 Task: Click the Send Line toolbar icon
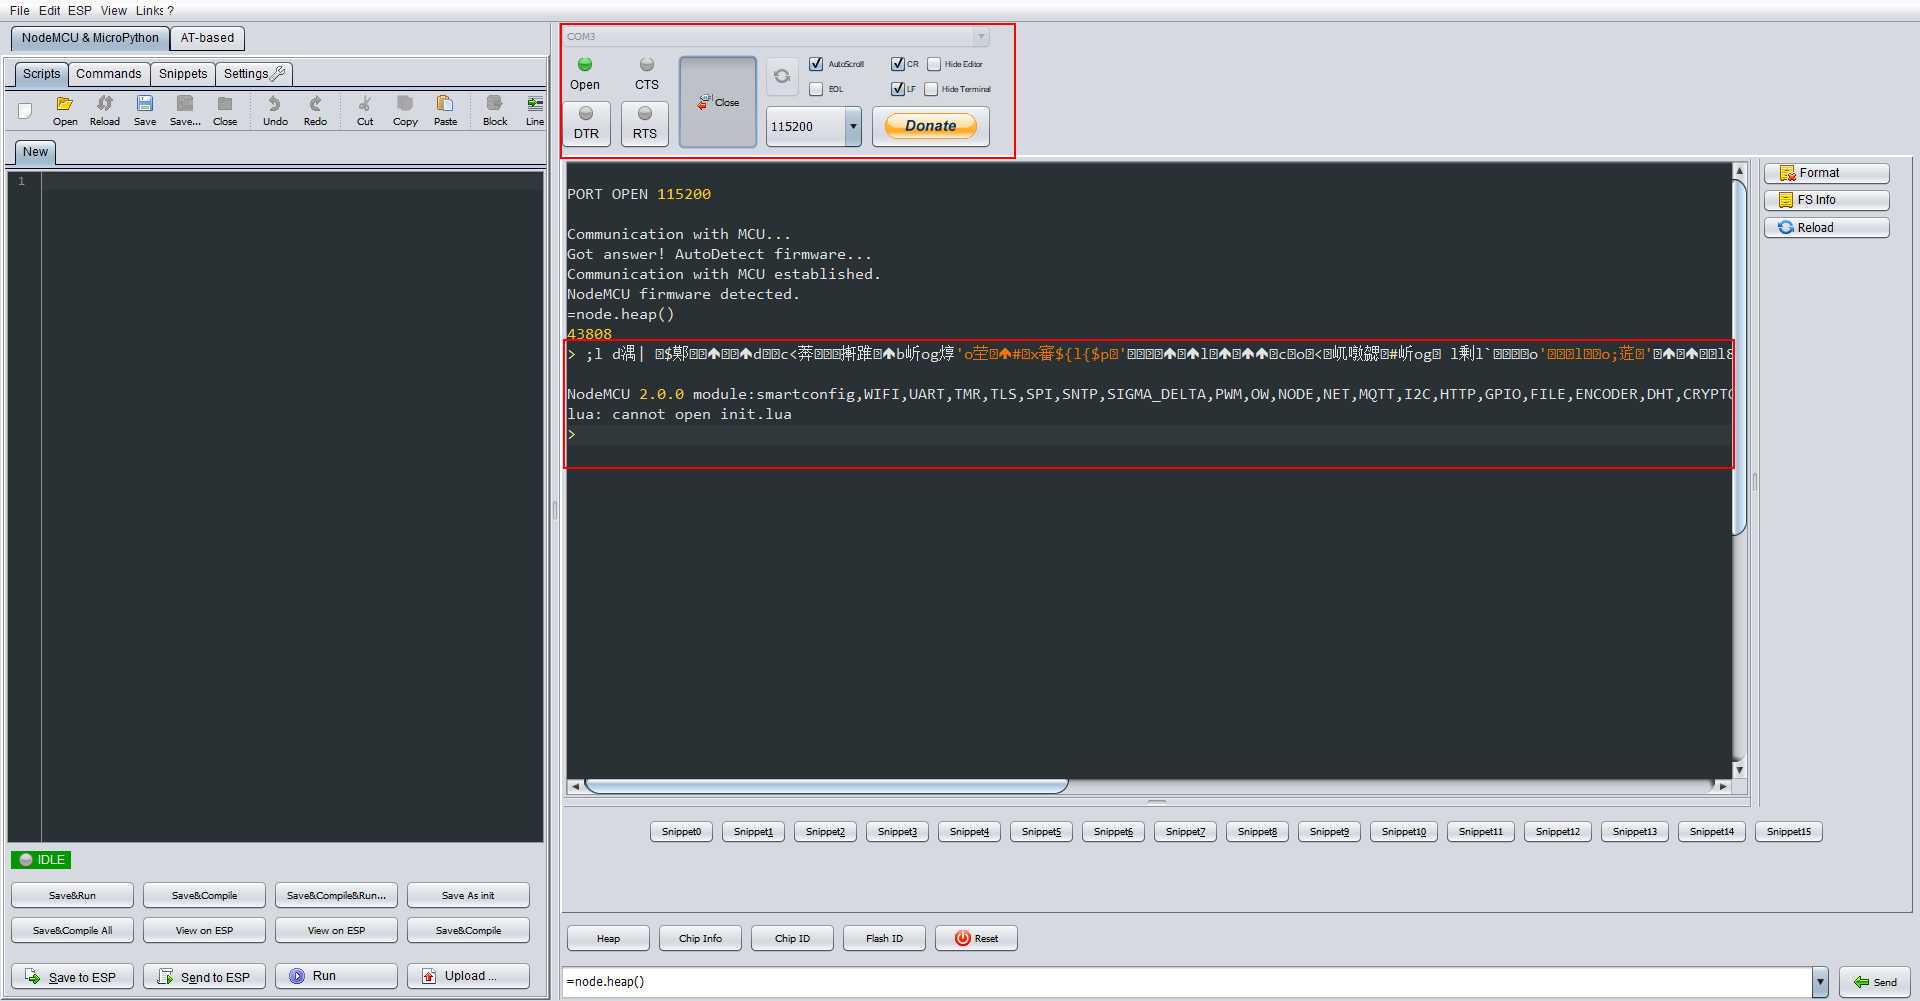535,110
